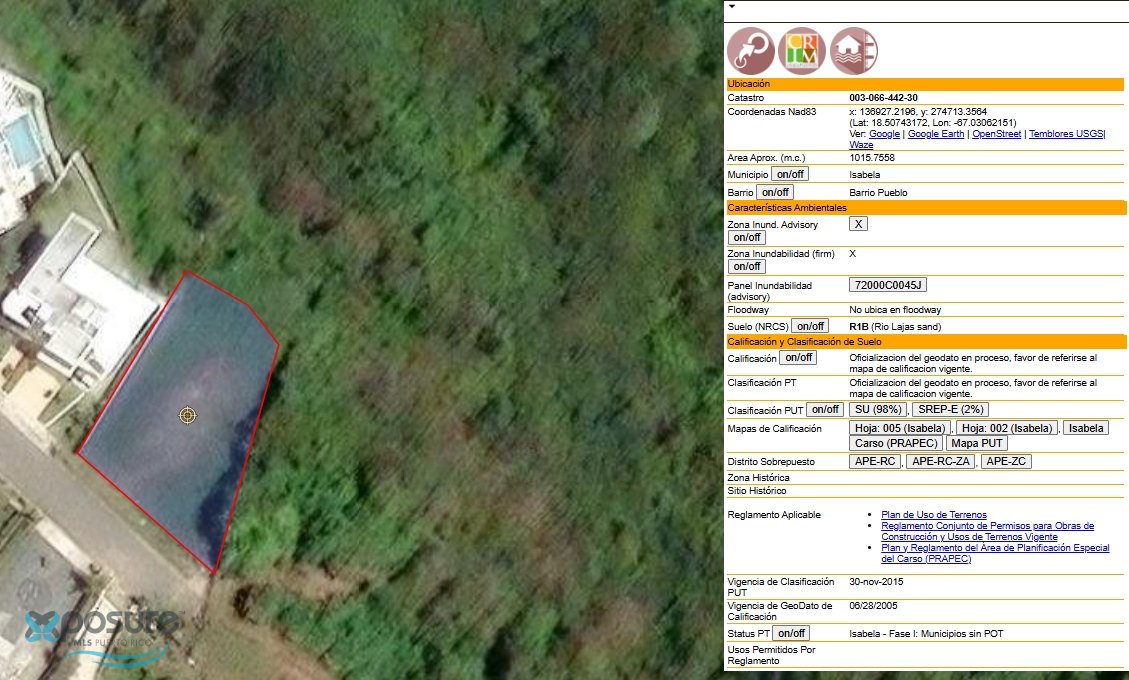The height and width of the screenshot is (680, 1129).
Task: Toggle Suelo (NRCS) layer on/off
Action: (x=810, y=326)
